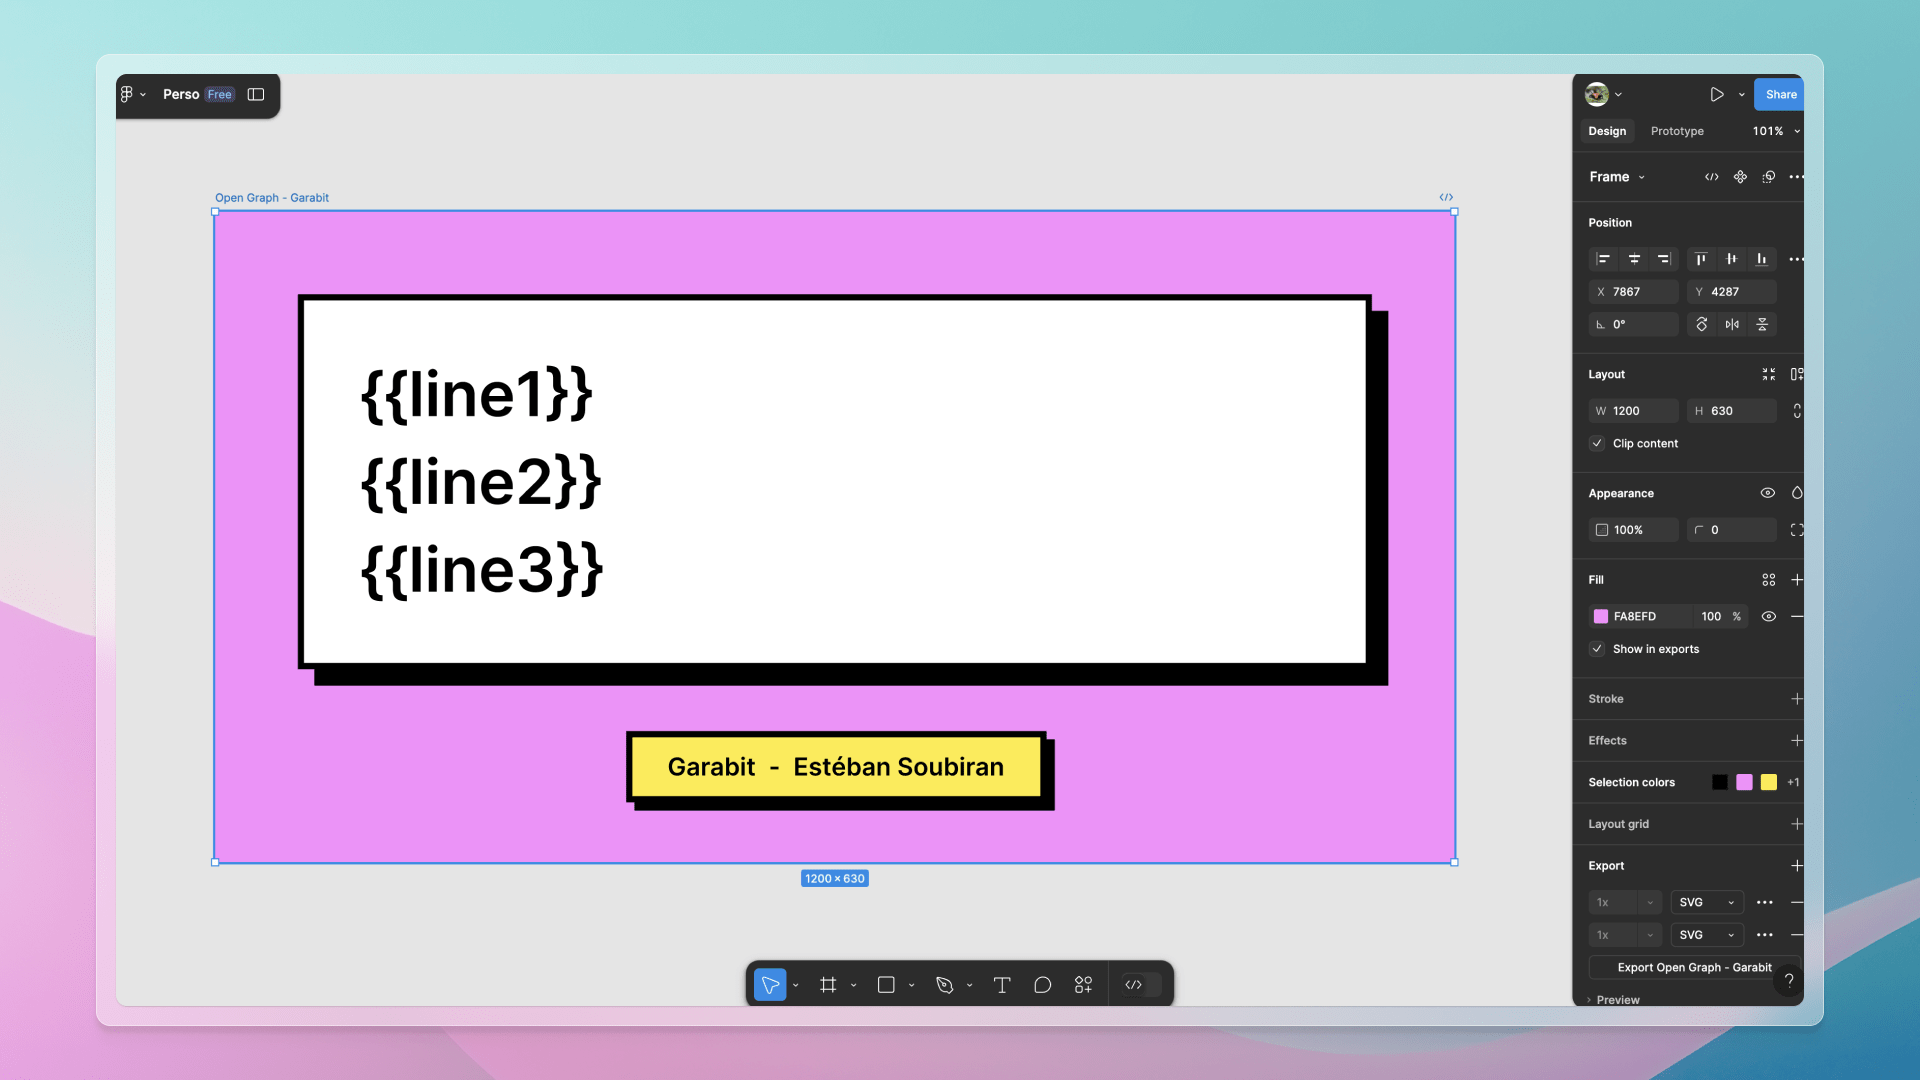Open the Figma main menu logo
The height and width of the screenshot is (1080, 1920).
[x=127, y=94]
